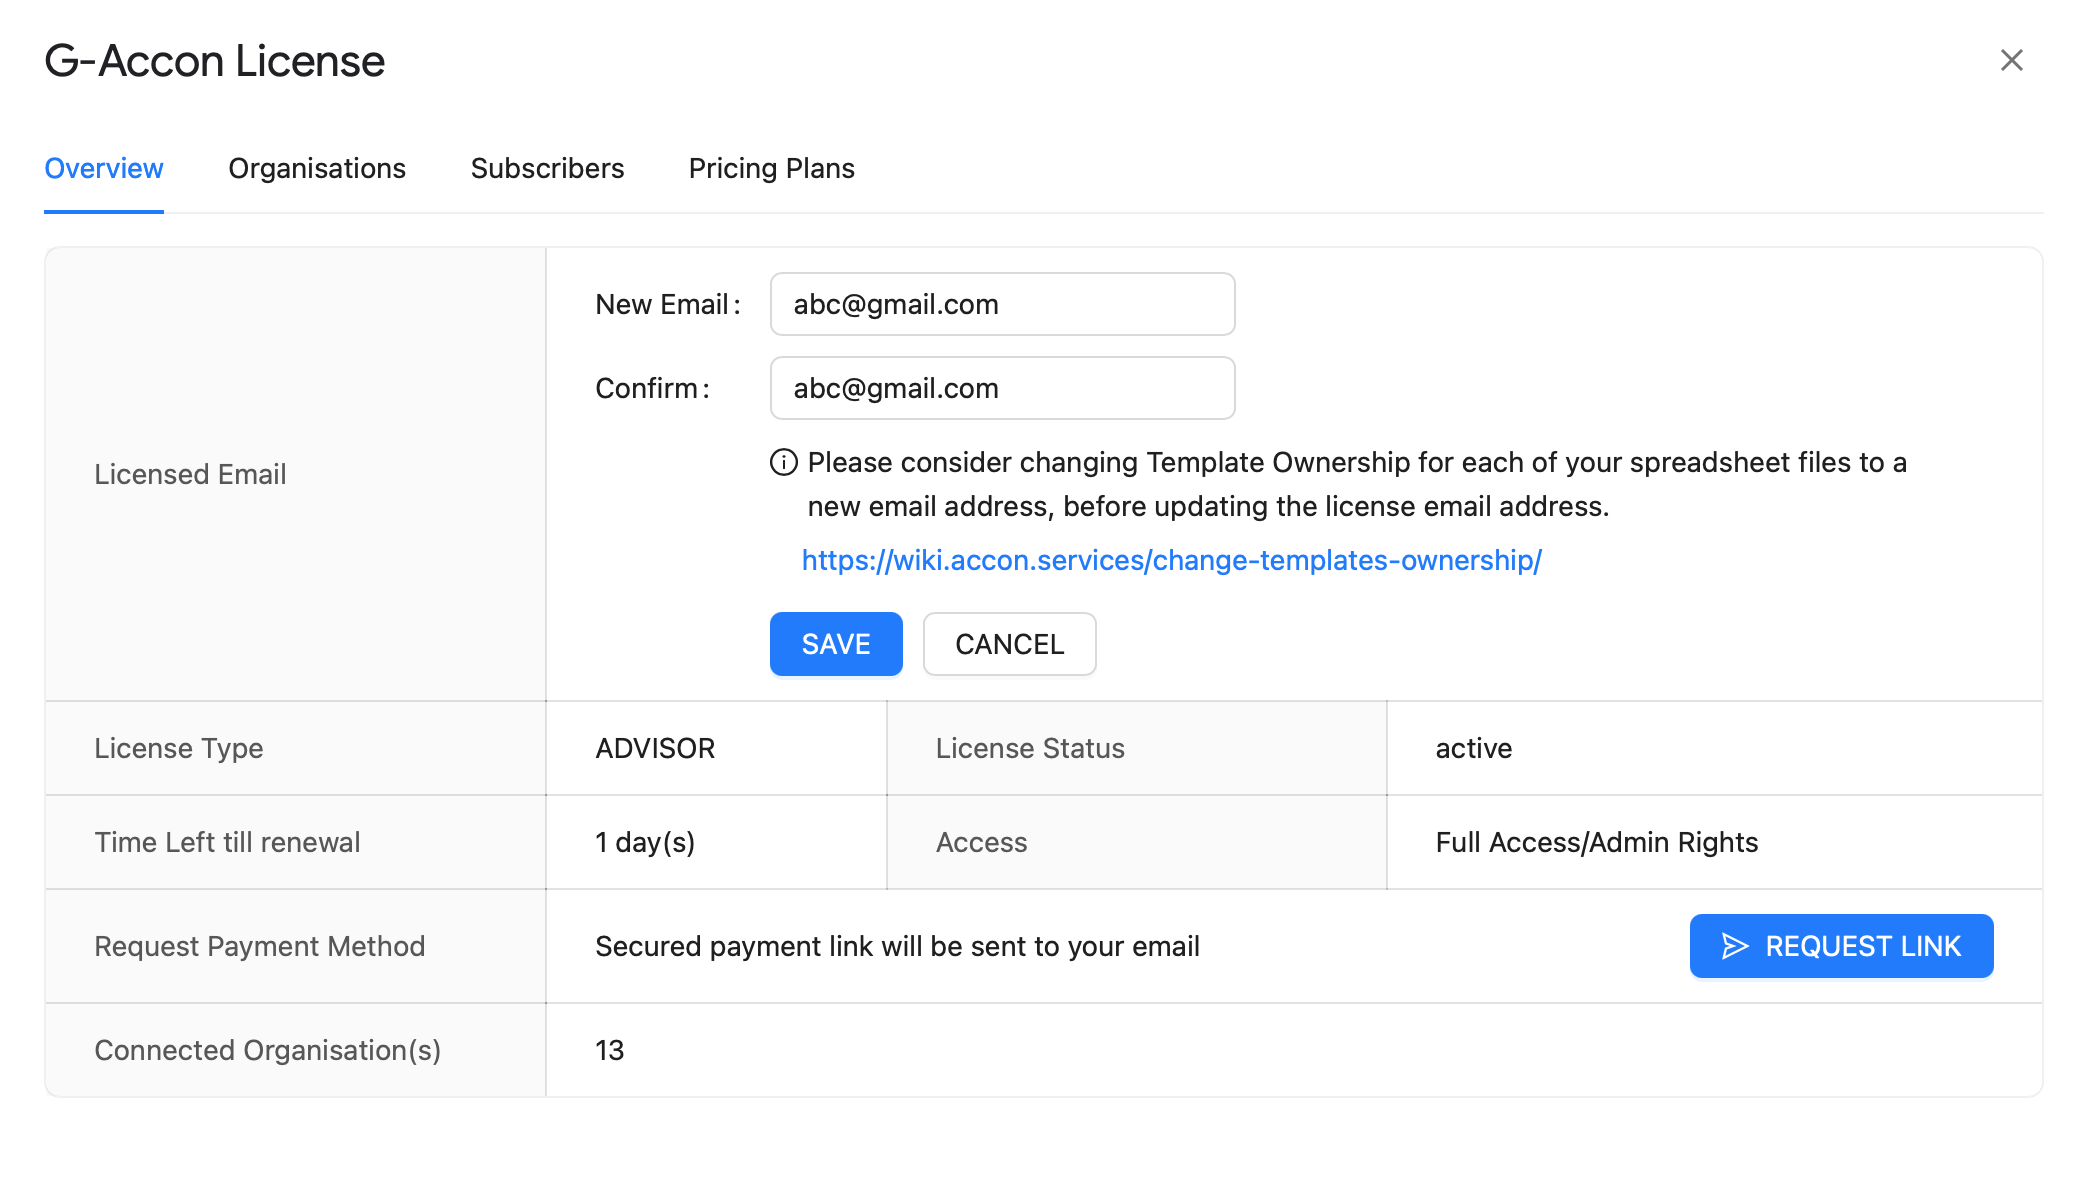Screen dimensions: 2090x1192
Task: Click the License Type label
Action: point(179,748)
